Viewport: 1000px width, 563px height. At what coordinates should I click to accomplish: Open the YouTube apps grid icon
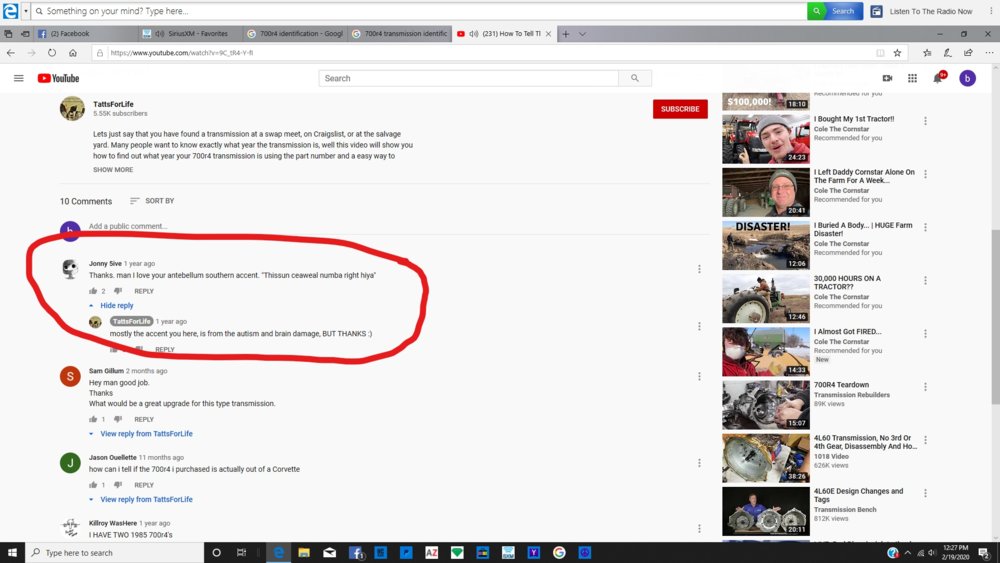tap(912, 78)
